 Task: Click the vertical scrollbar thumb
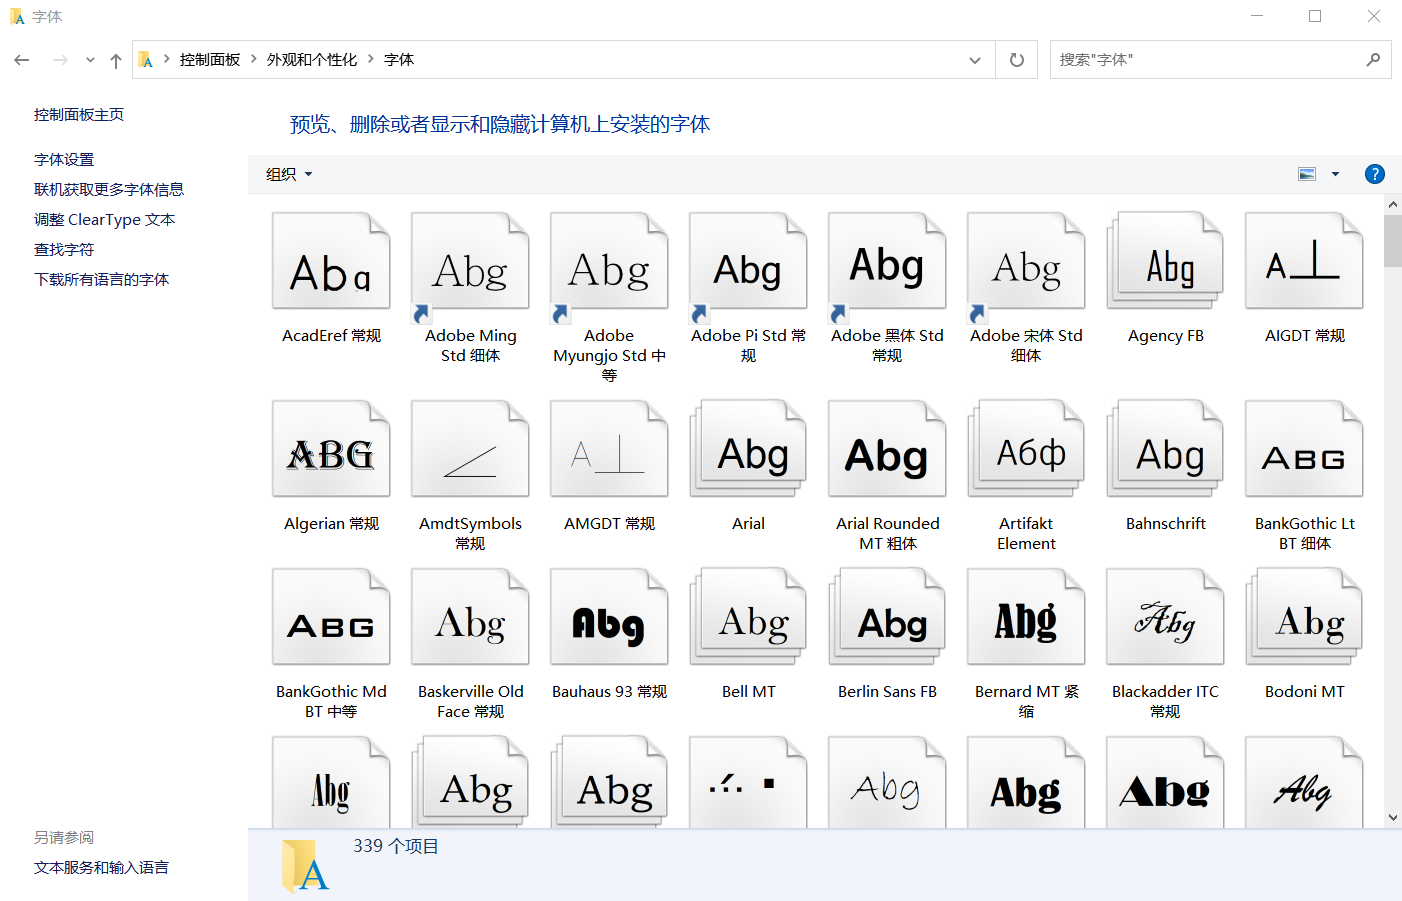pyautogui.click(x=1393, y=241)
